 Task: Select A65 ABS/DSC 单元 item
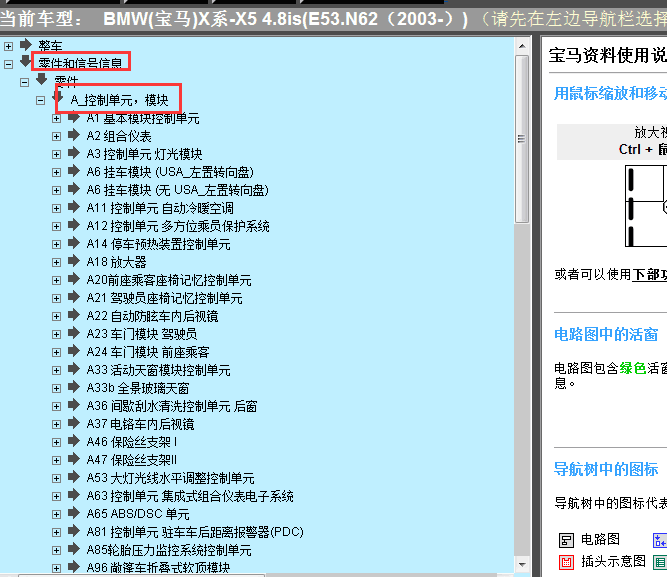pyautogui.click(x=138, y=514)
